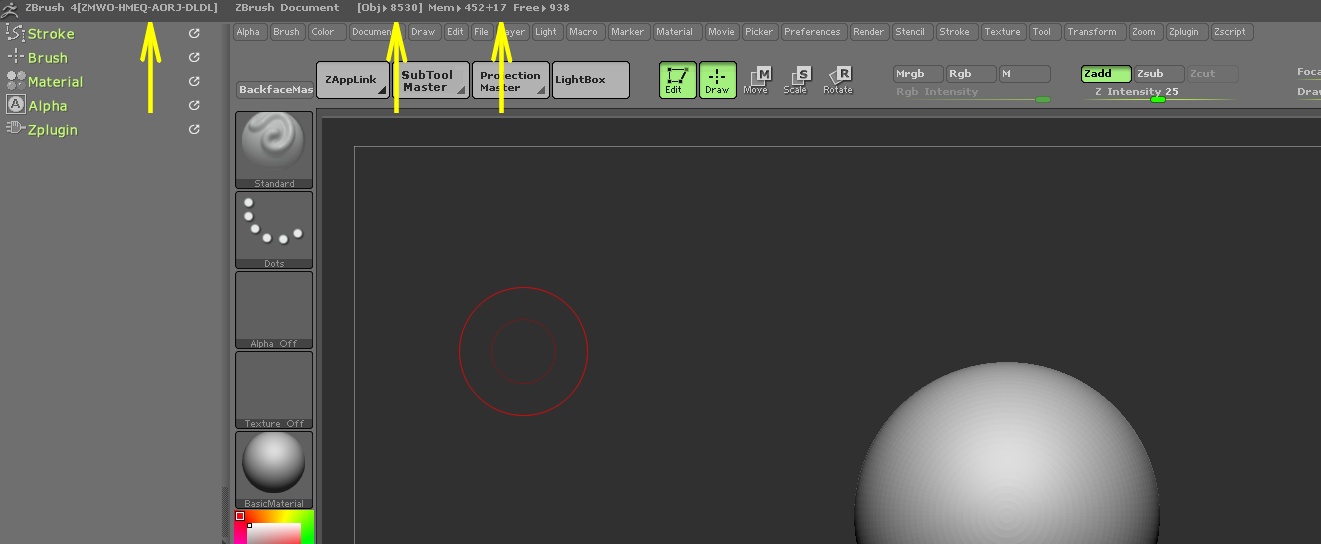Screen dimensions: 1321x544
Task: Open the Zoom menu
Action: pyautogui.click(x=1144, y=32)
